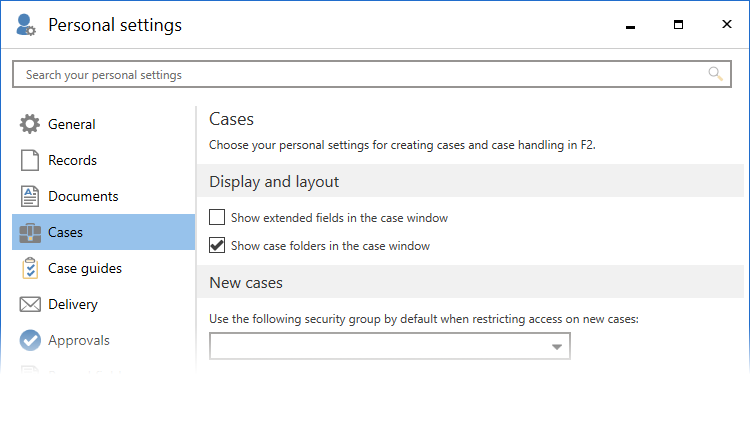750x426 pixels.
Task: Maximize the Personal settings window
Action: click(x=678, y=25)
